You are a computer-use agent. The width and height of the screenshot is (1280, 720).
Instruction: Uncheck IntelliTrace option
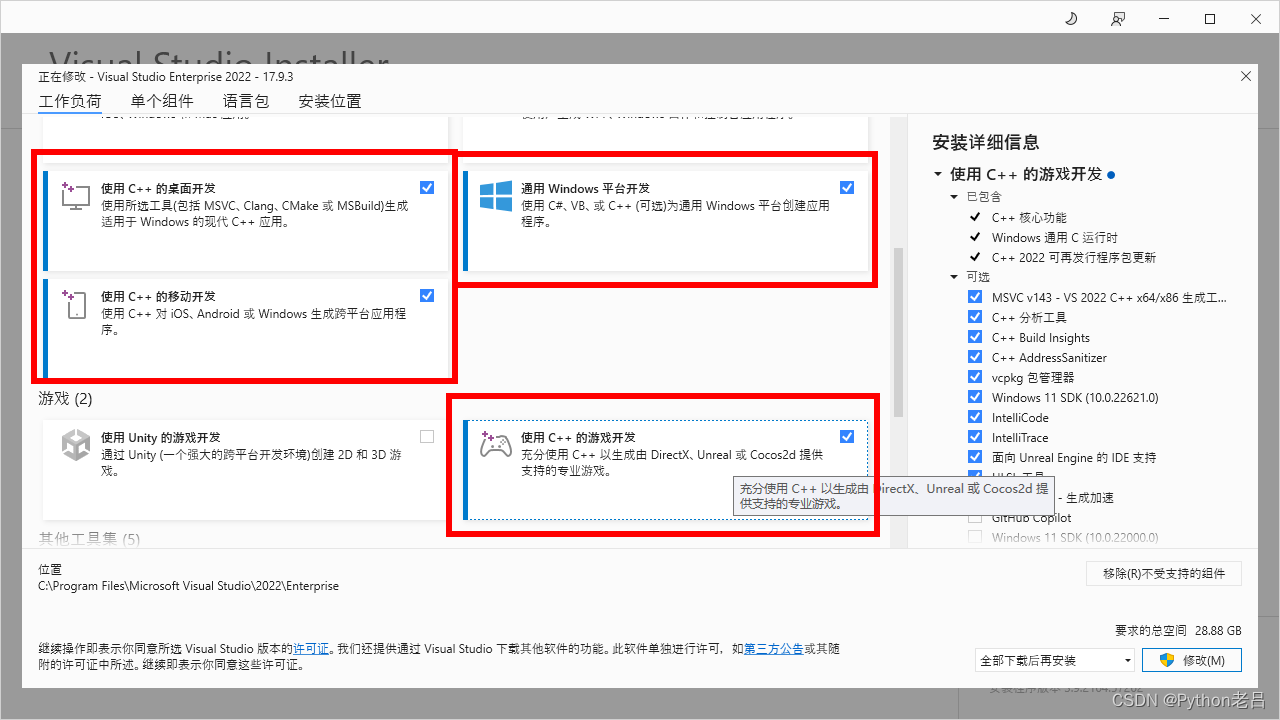coord(975,437)
